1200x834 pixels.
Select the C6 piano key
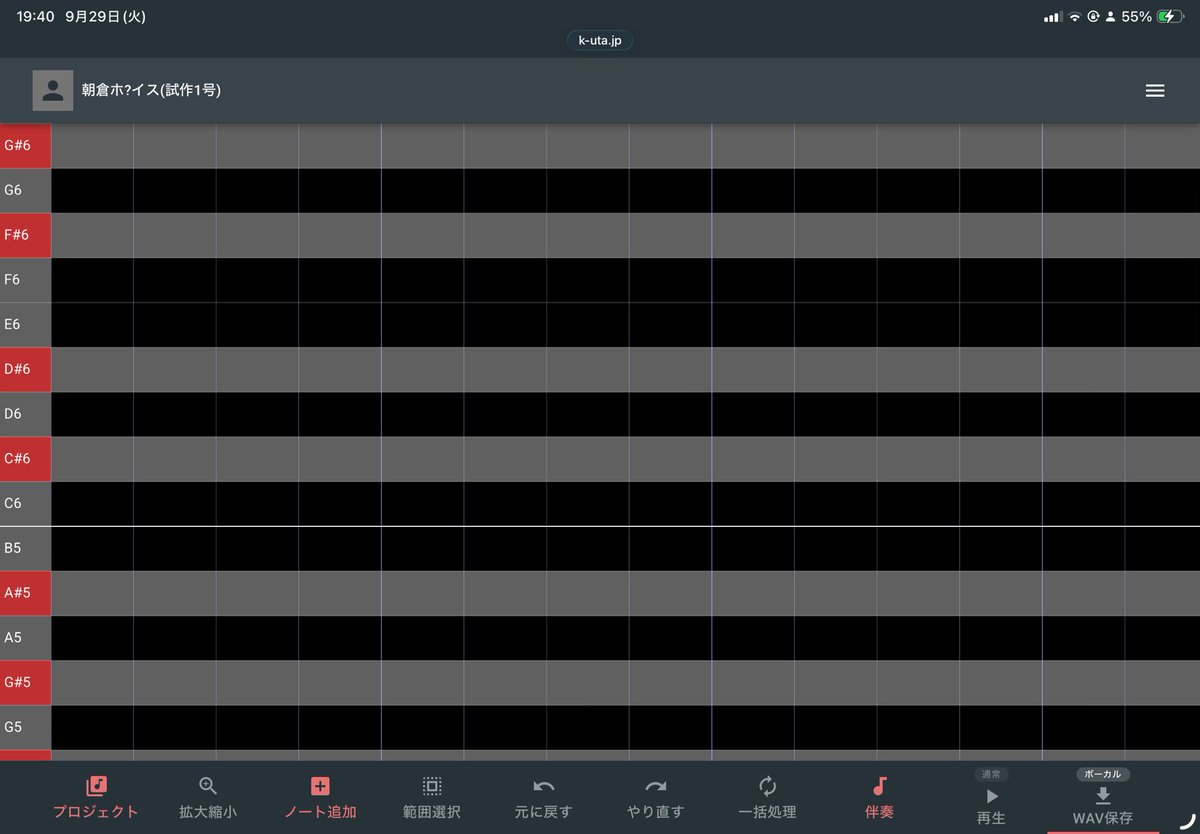click(25, 504)
